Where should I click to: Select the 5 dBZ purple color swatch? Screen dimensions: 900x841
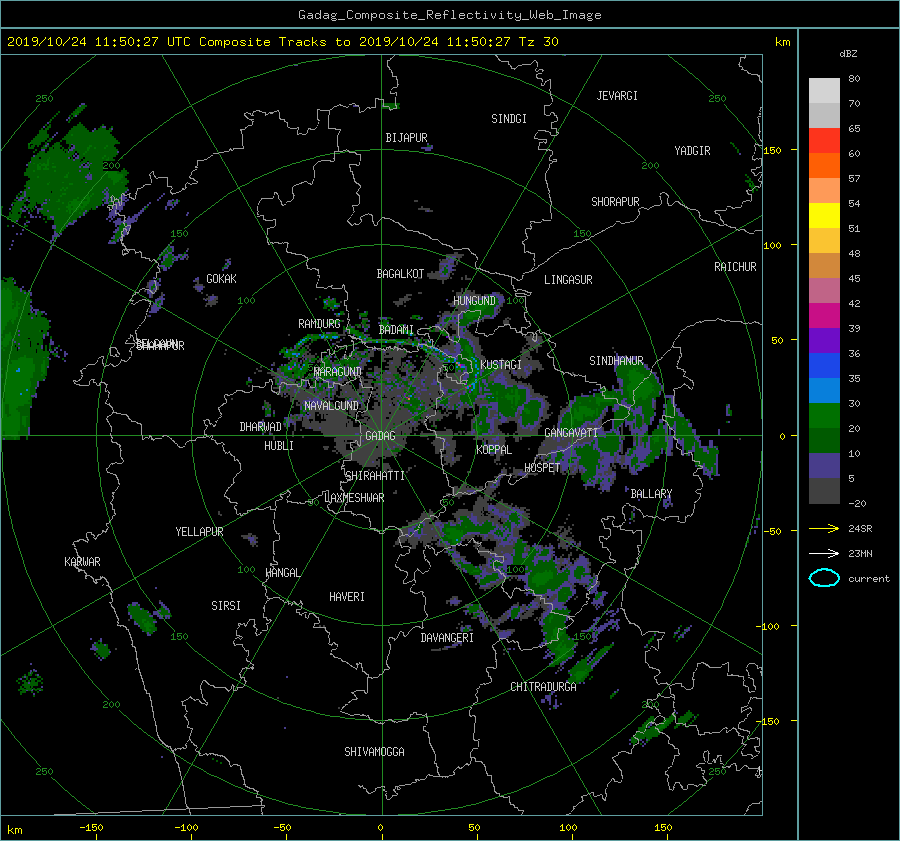824,466
